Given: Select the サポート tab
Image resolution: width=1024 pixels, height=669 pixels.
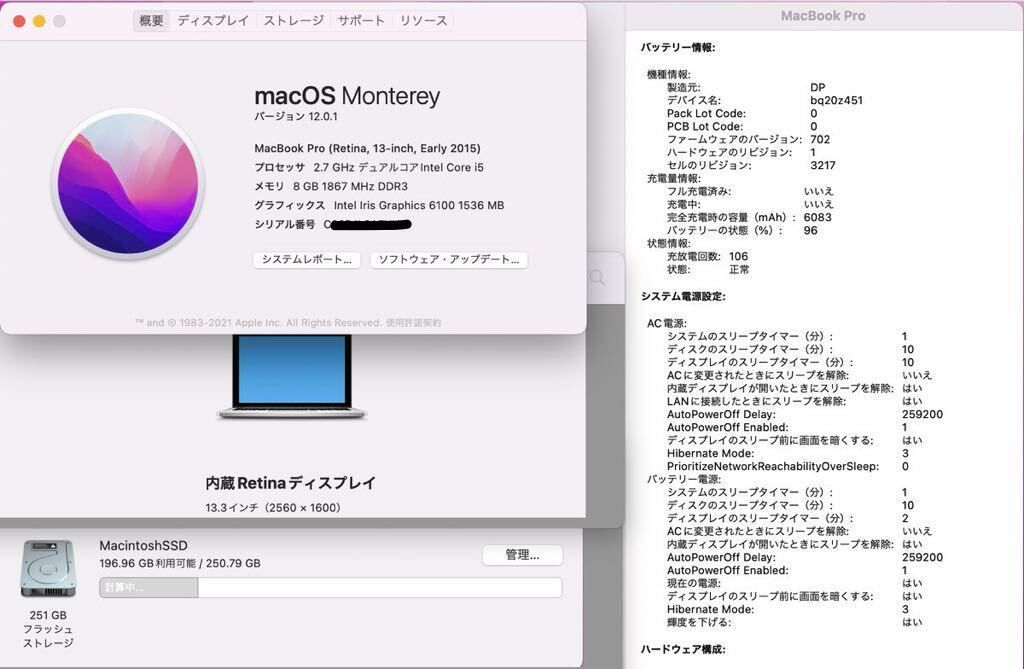Looking at the screenshot, I should 361,21.
